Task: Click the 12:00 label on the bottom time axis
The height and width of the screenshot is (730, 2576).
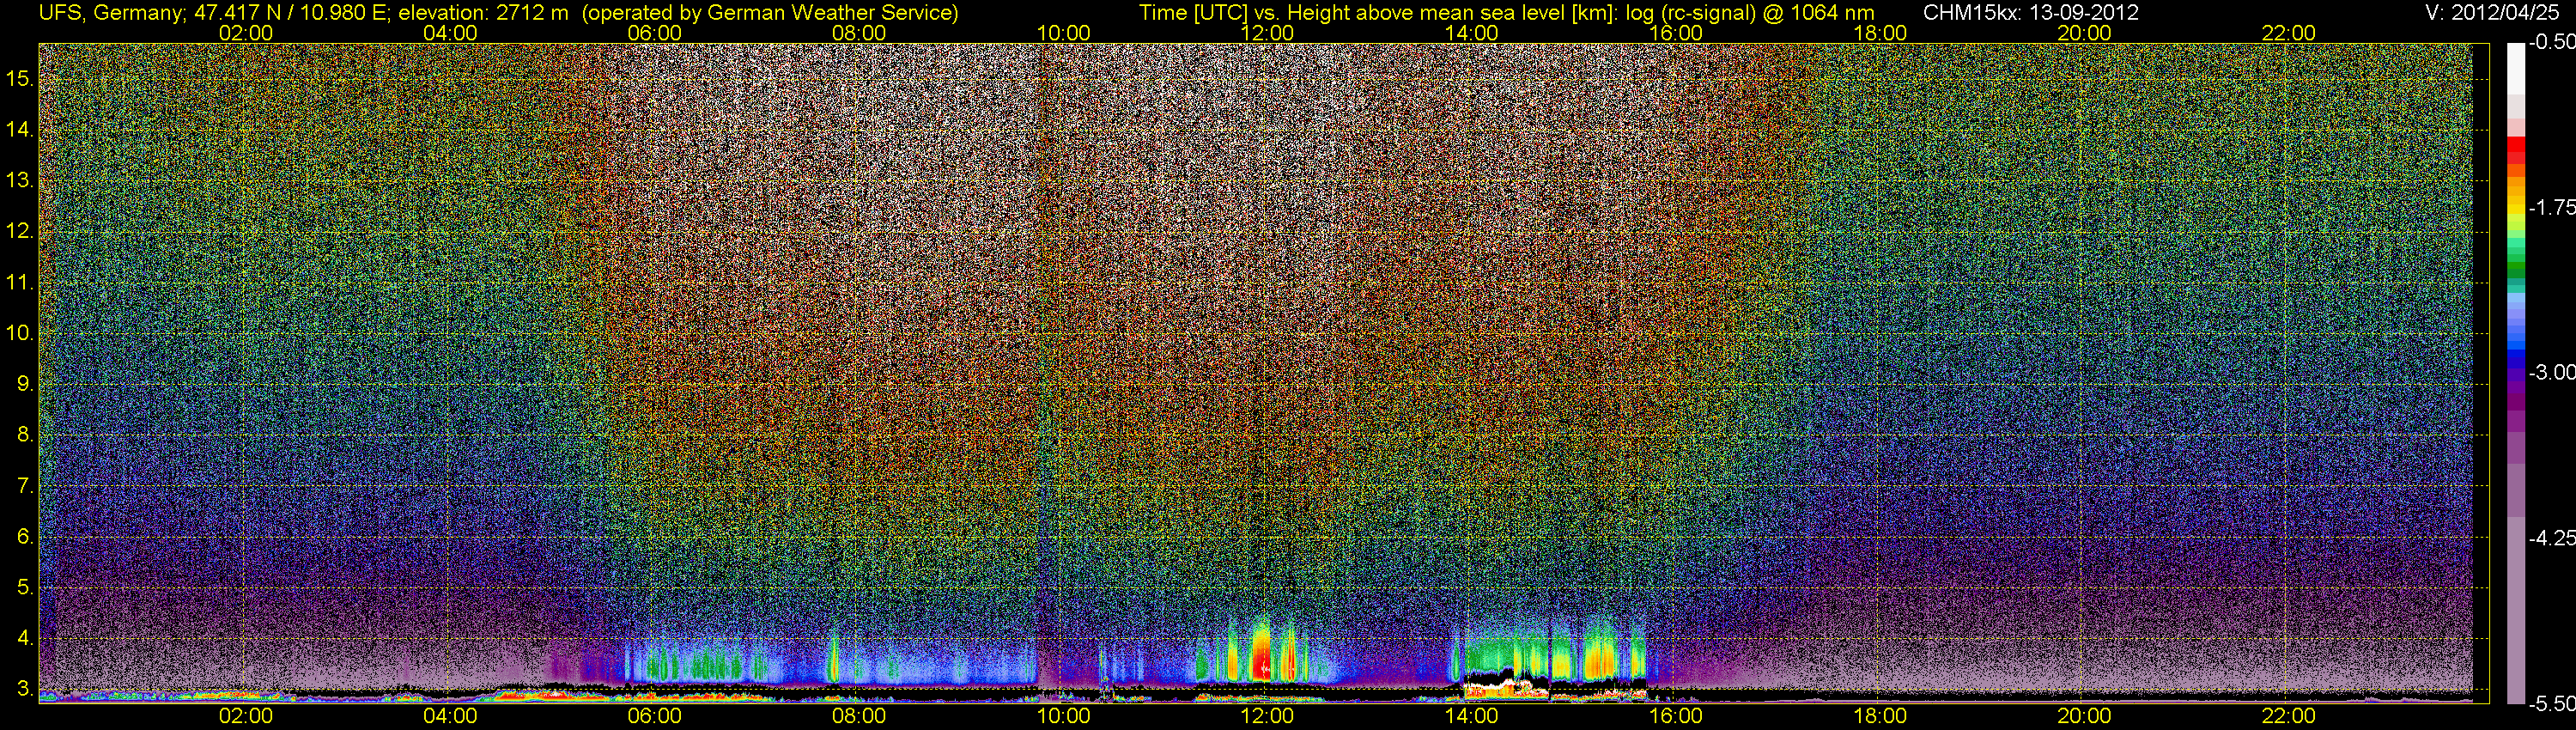Action: (1267, 716)
